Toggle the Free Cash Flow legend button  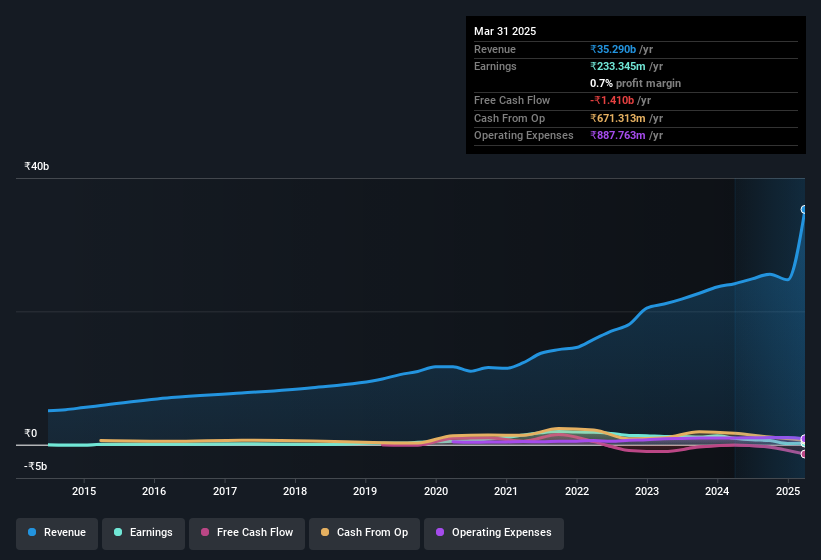pyautogui.click(x=247, y=533)
